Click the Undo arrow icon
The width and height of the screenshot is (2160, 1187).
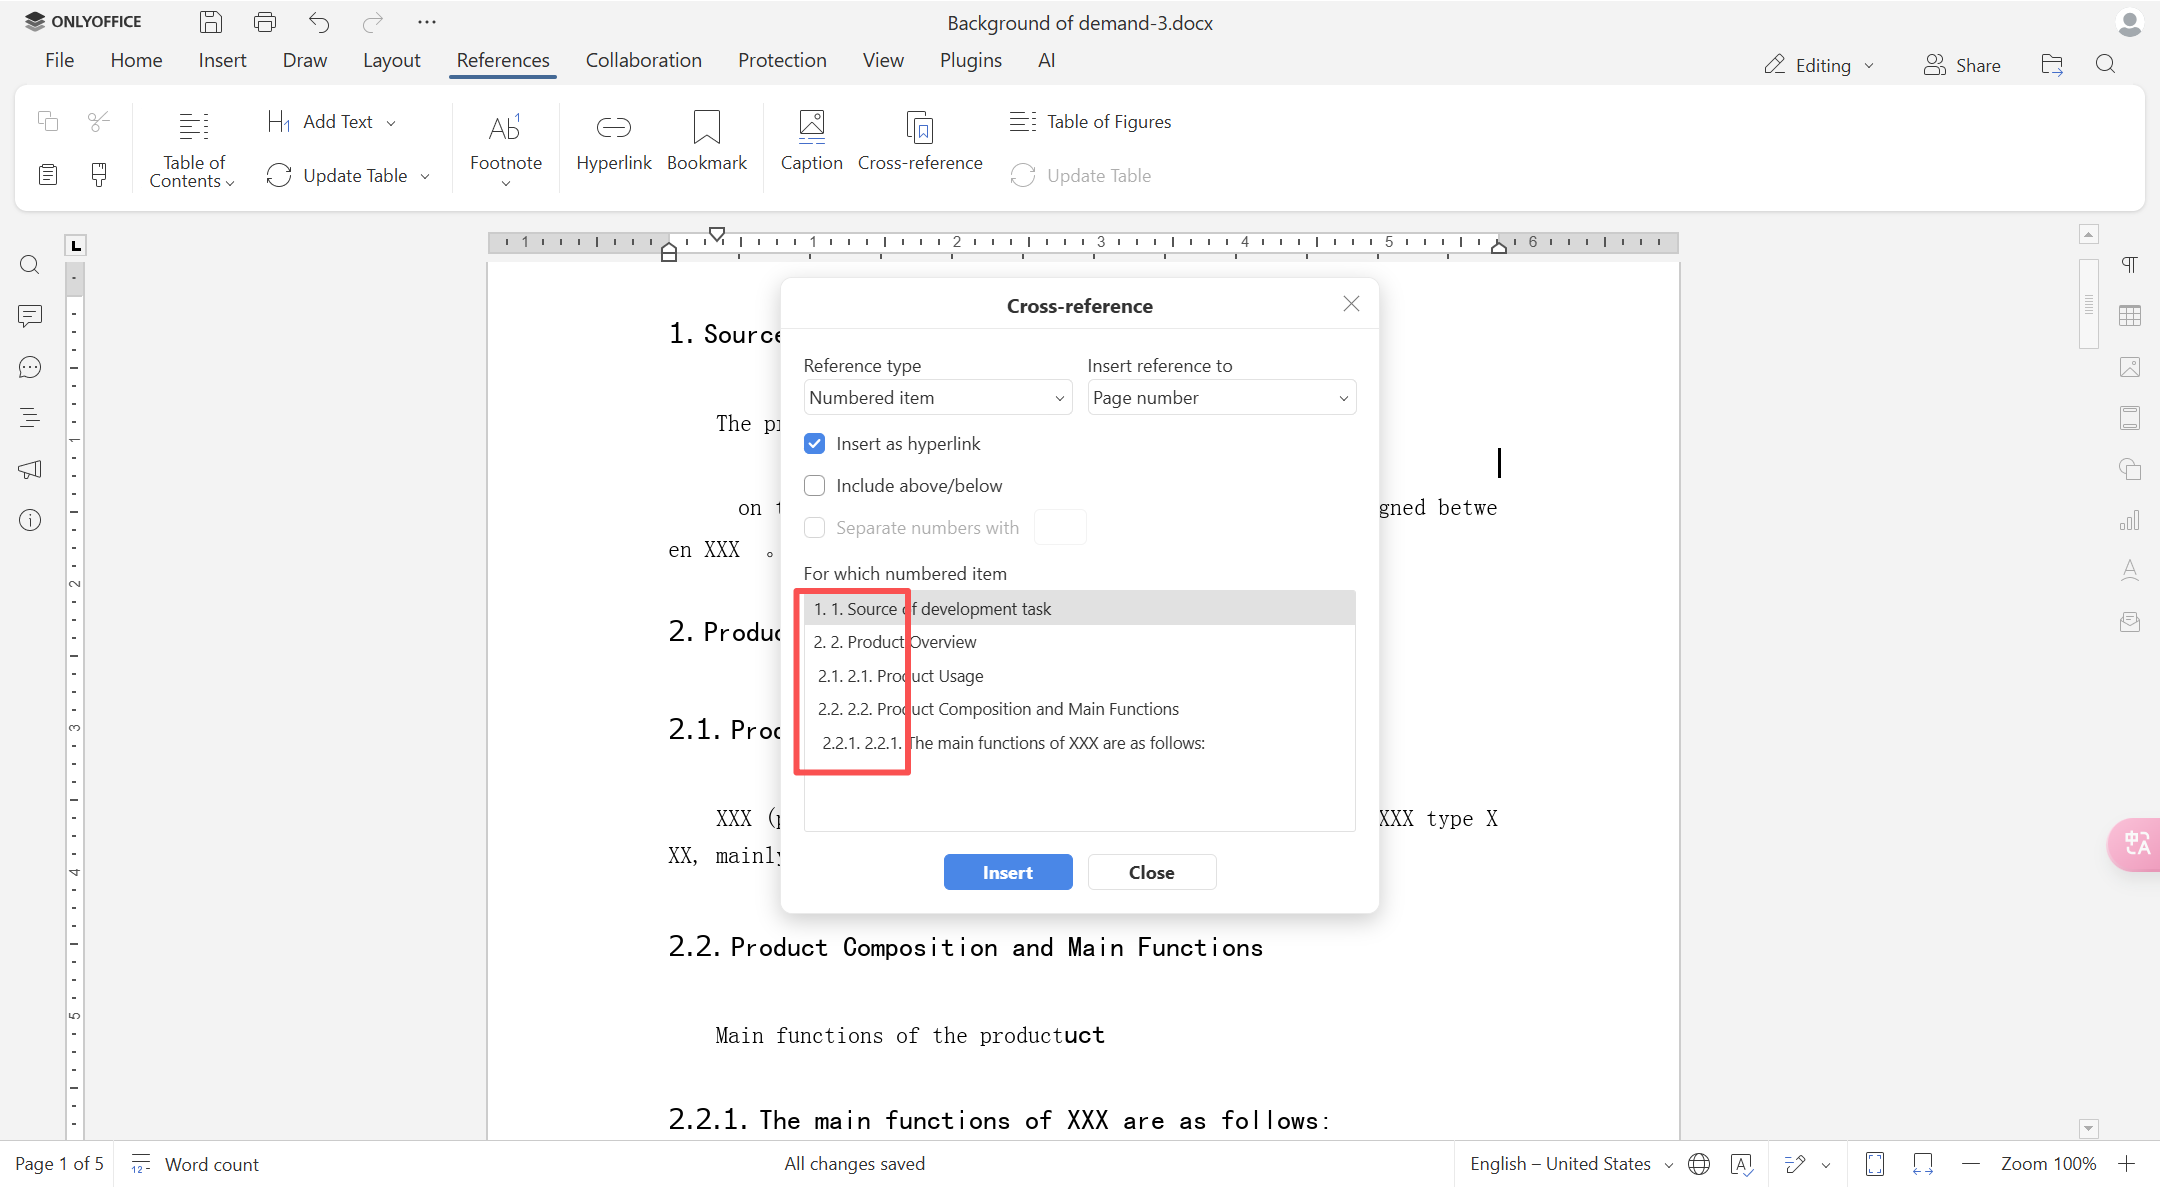[319, 22]
